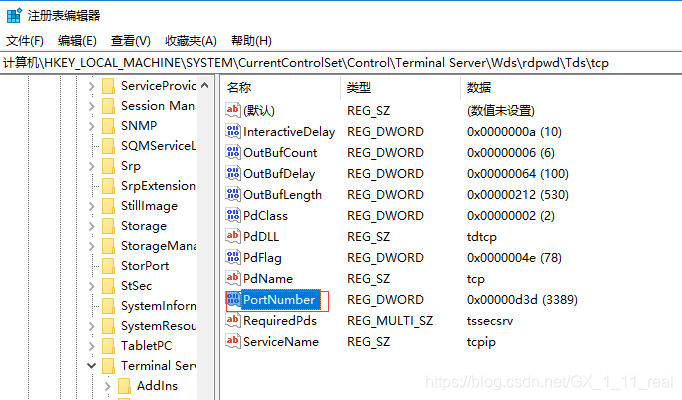Click the data cell 0x00000d3d (3389)
Screen dimensions: 682x400
click(x=522, y=300)
